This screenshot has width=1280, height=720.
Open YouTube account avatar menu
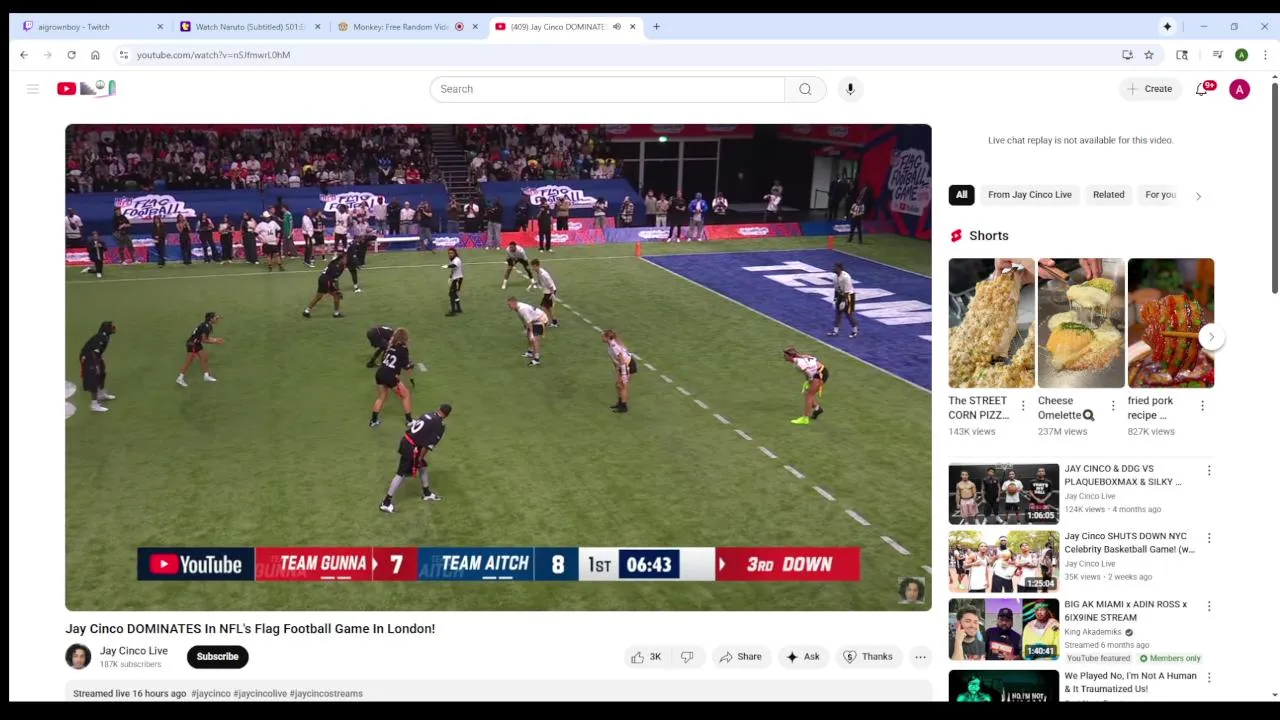pos(1239,89)
